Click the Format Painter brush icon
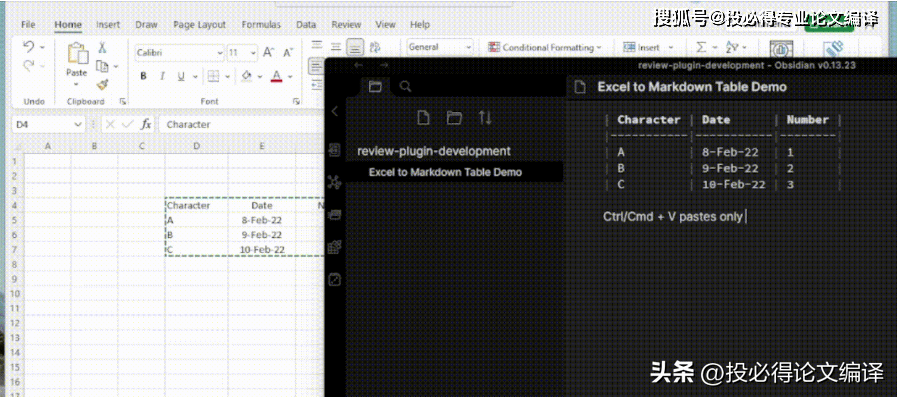This screenshot has height=397, width=897. tap(102, 85)
